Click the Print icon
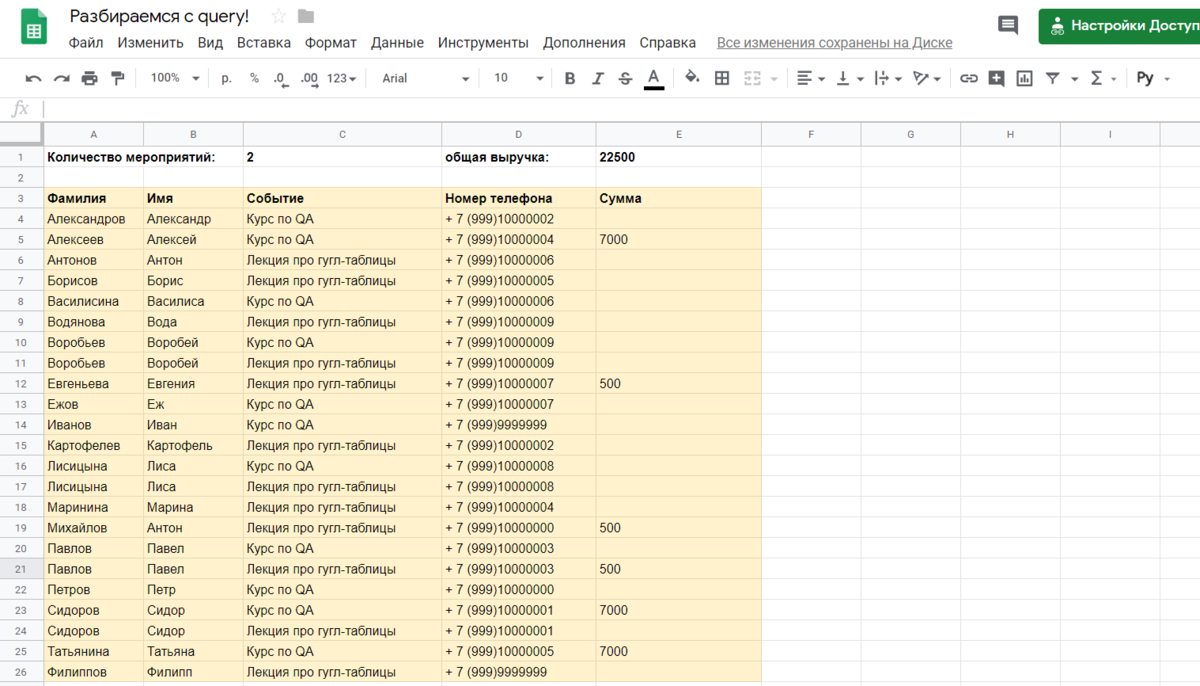The image size is (1200, 686). coord(90,78)
